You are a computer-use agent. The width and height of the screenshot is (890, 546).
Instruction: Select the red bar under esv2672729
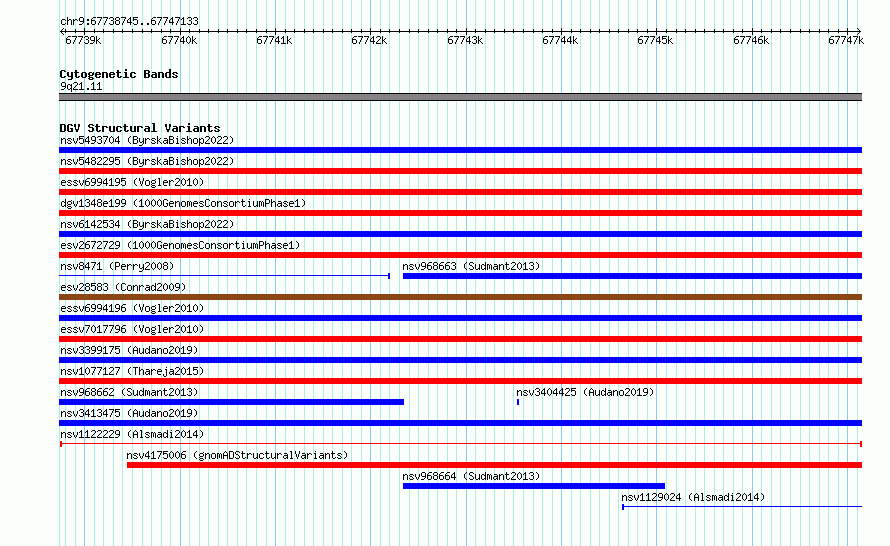(x=460, y=255)
